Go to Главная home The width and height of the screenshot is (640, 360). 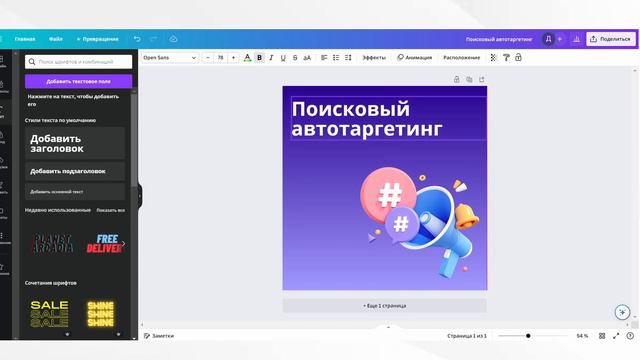click(x=25, y=39)
